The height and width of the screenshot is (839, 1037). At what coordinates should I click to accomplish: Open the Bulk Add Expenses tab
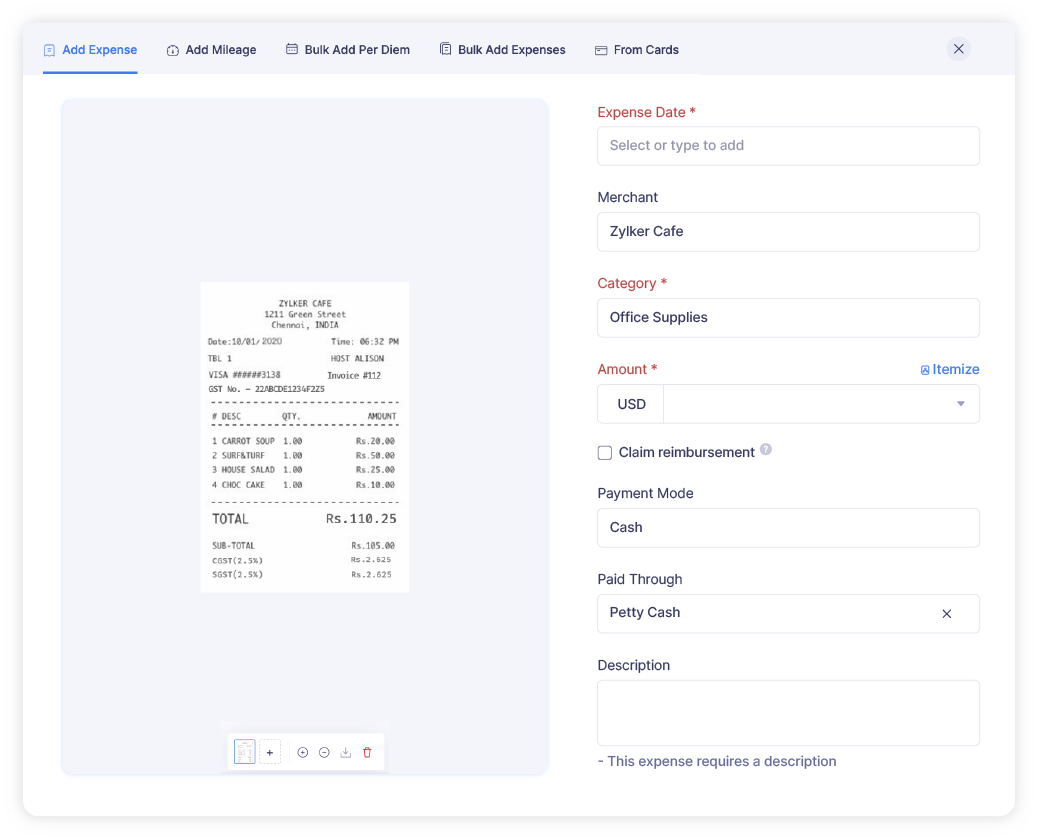tap(502, 49)
